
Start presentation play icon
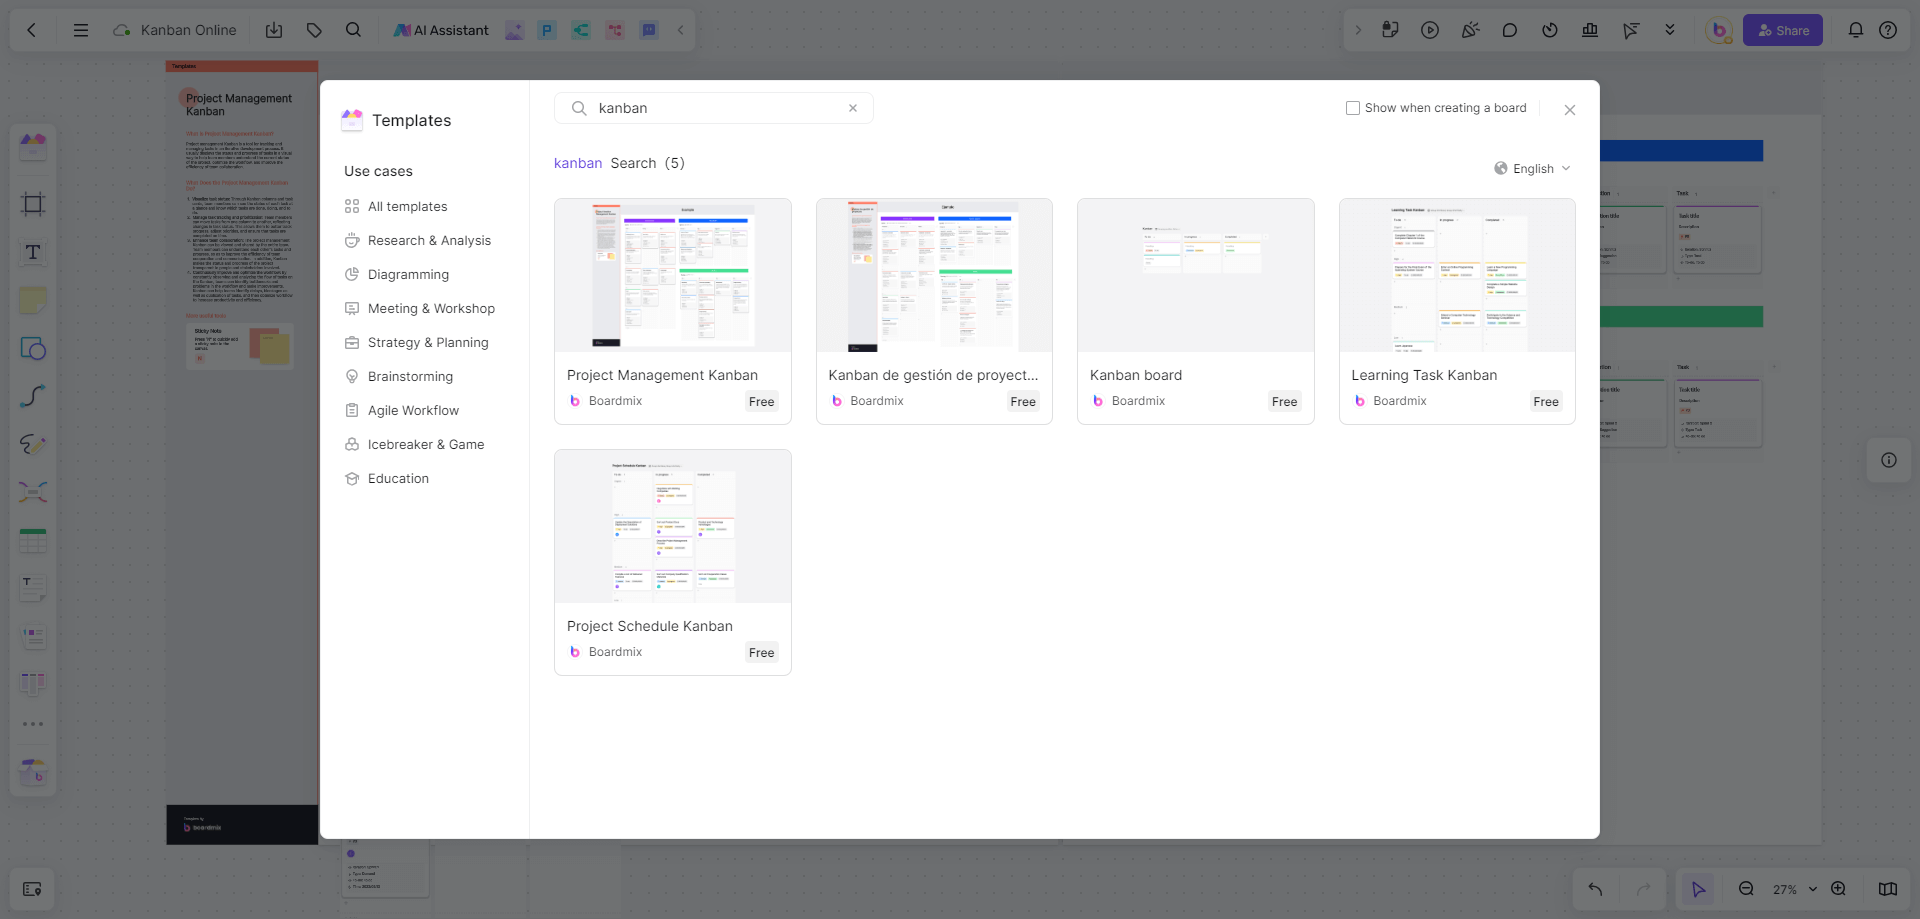[x=1430, y=30]
